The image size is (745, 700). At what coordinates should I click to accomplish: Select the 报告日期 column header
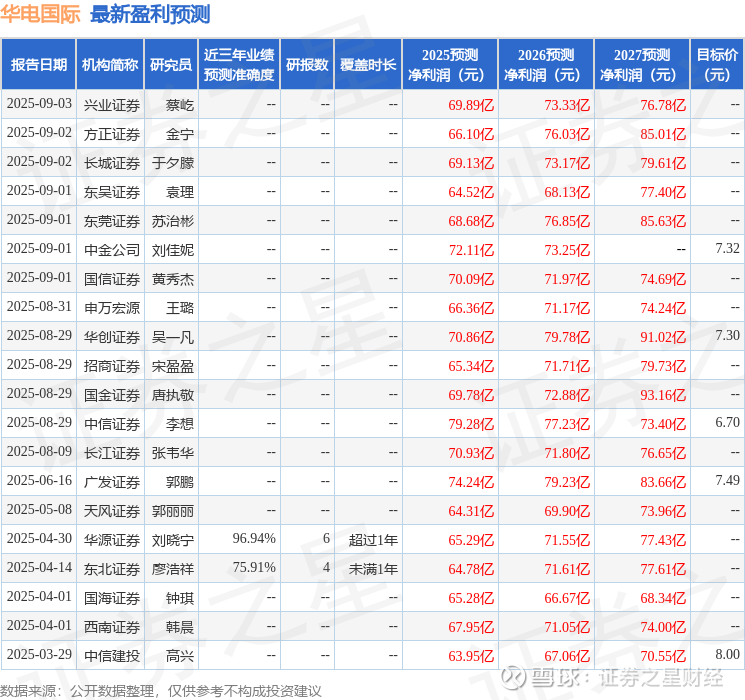pyautogui.click(x=38, y=65)
